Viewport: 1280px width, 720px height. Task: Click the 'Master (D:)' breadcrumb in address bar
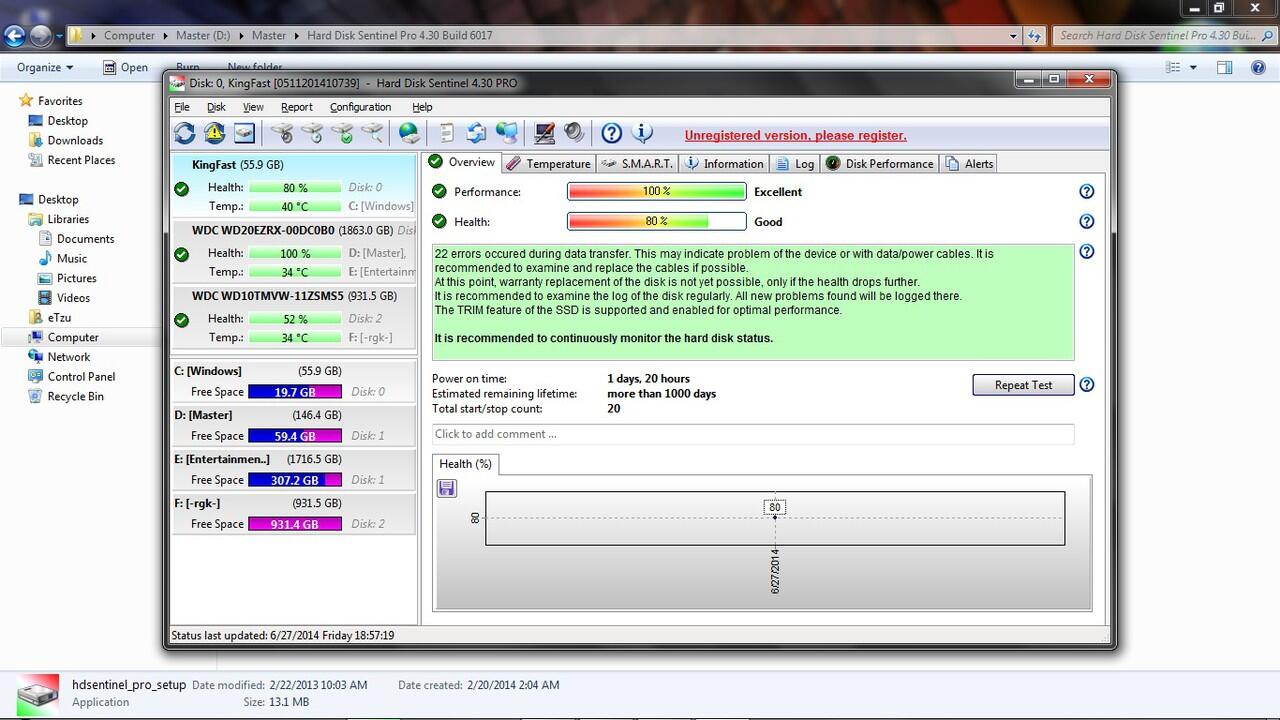coord(203,36)
